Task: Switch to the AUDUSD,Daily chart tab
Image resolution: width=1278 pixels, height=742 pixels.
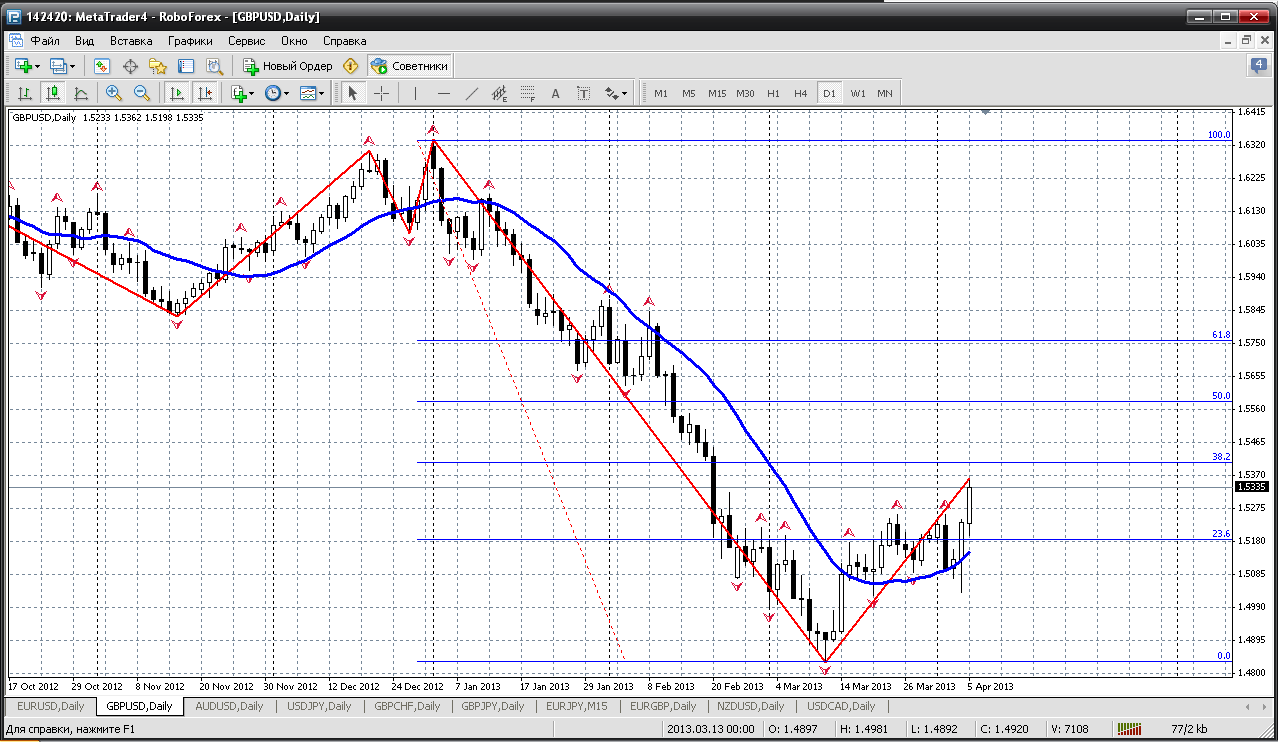Action: [229, 706]
